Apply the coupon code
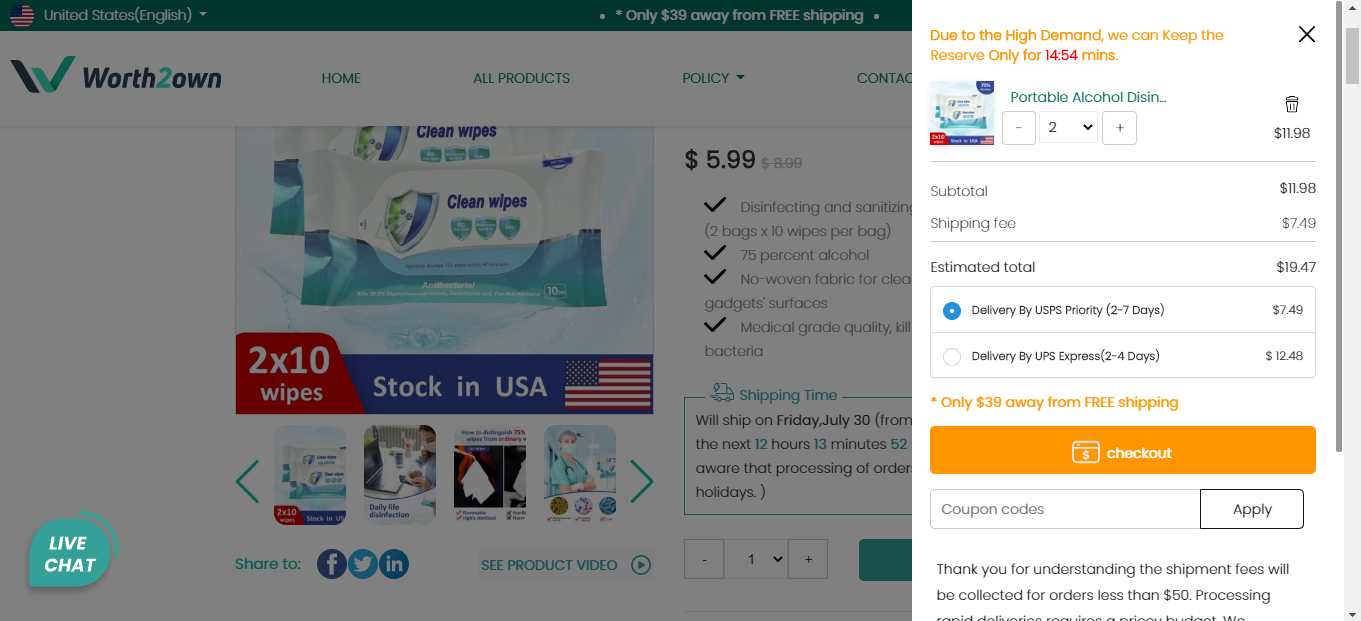 tap(1251, 509)
